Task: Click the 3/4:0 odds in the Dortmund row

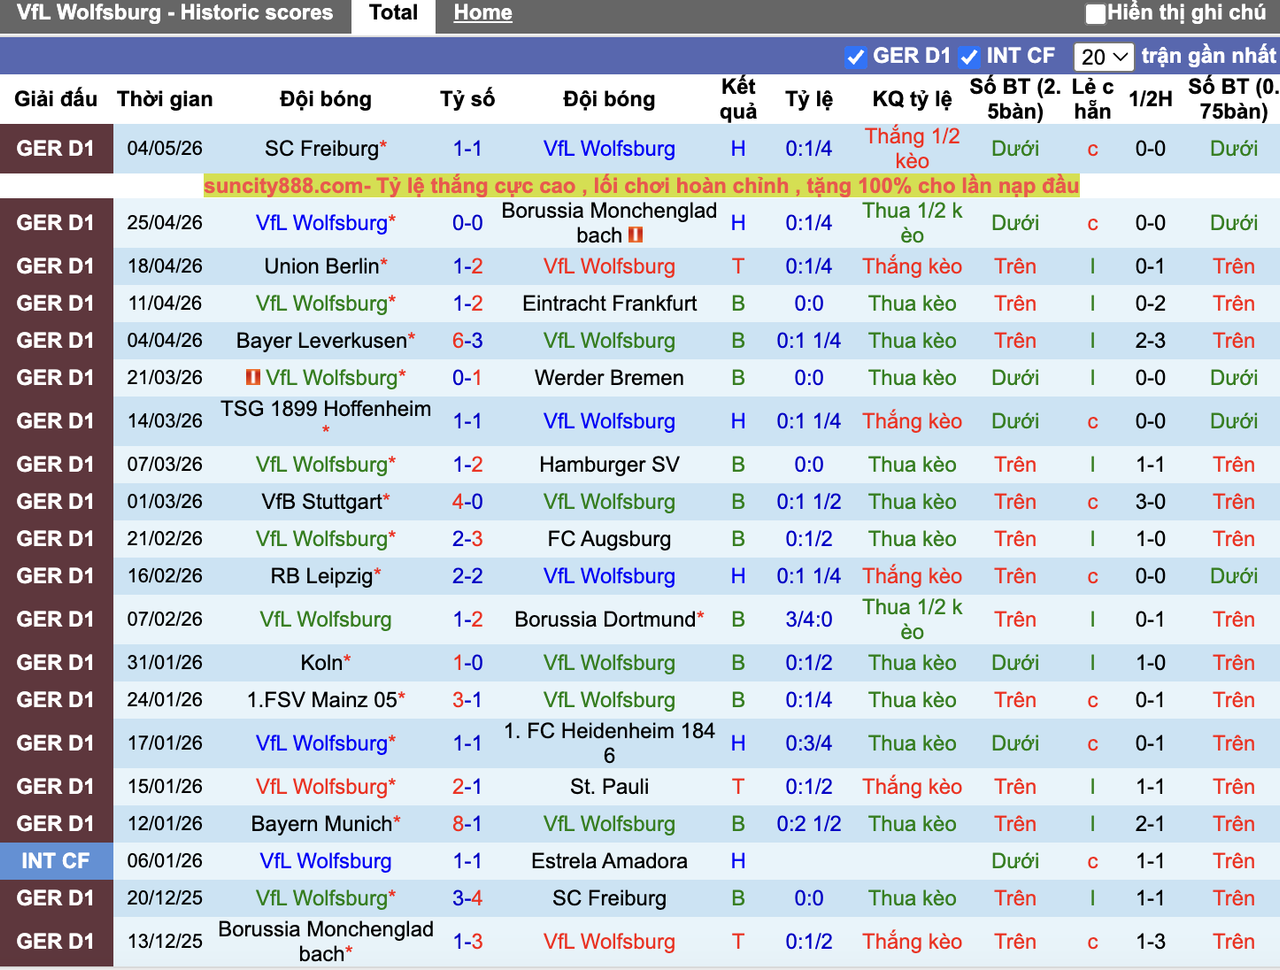Action: tap(809, 619)
